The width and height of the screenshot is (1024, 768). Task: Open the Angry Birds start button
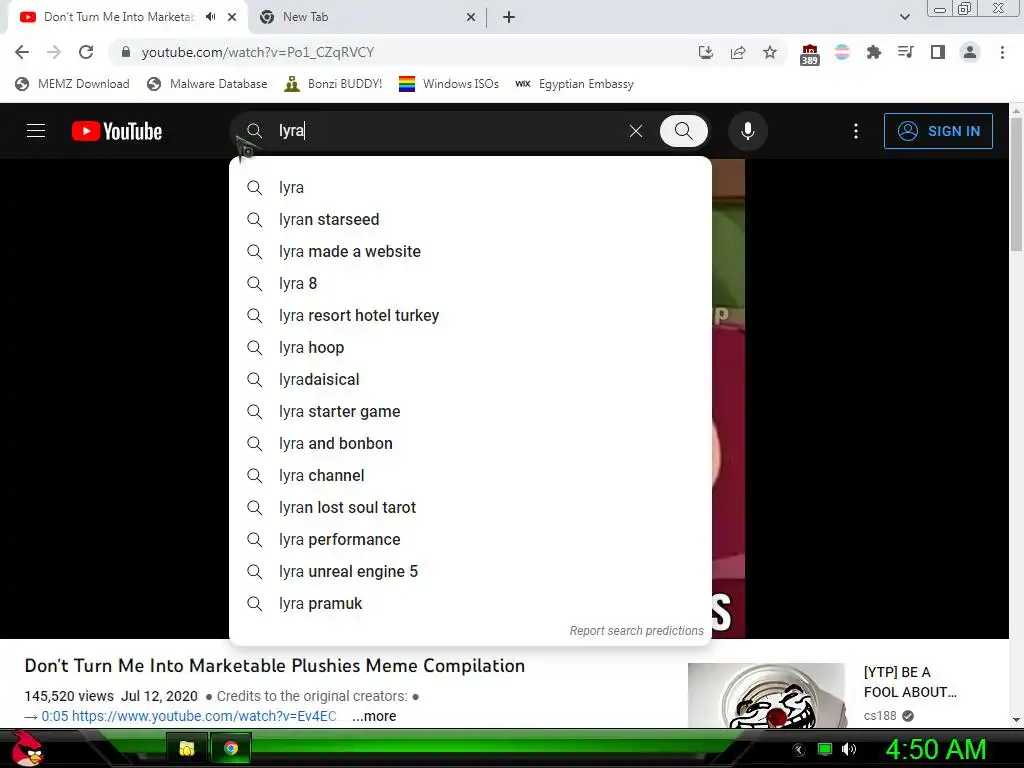27,748
